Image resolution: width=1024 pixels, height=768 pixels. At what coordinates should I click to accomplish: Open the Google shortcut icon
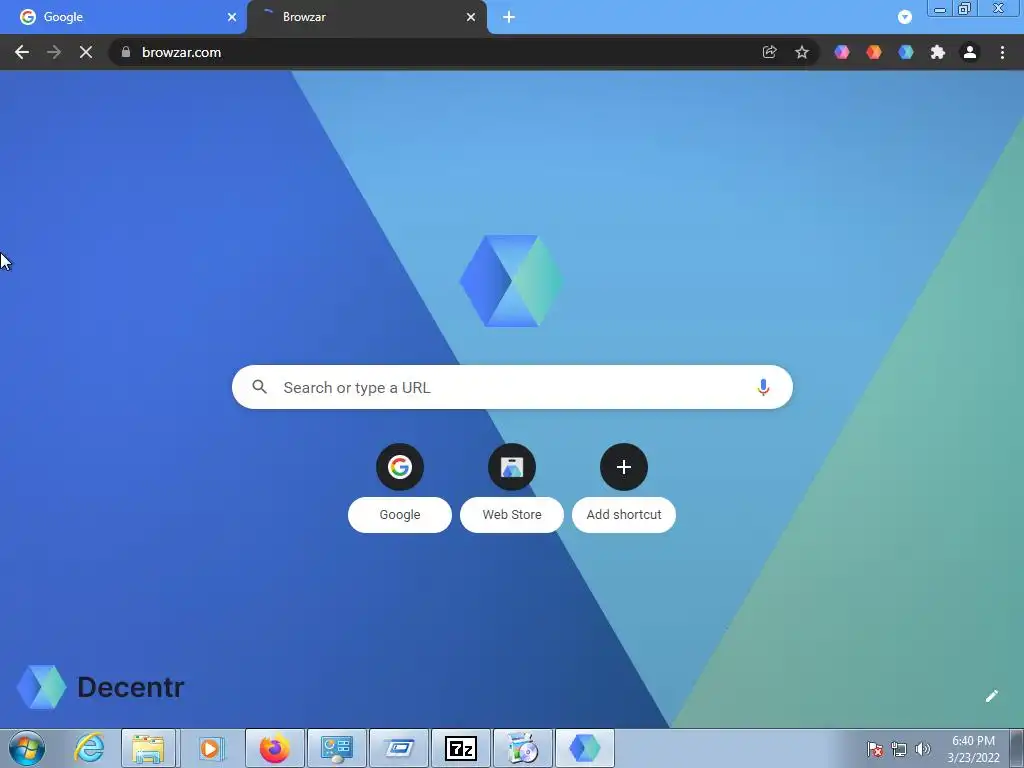point(400,467)
